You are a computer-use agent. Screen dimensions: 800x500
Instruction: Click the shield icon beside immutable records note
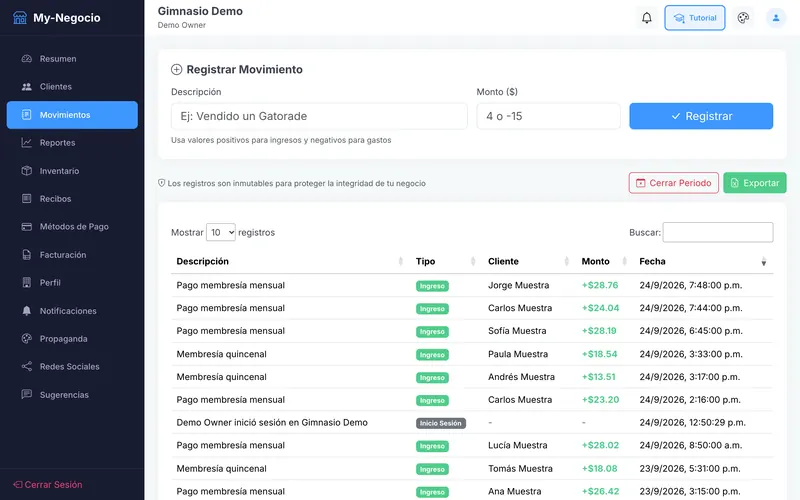[161, 183]
